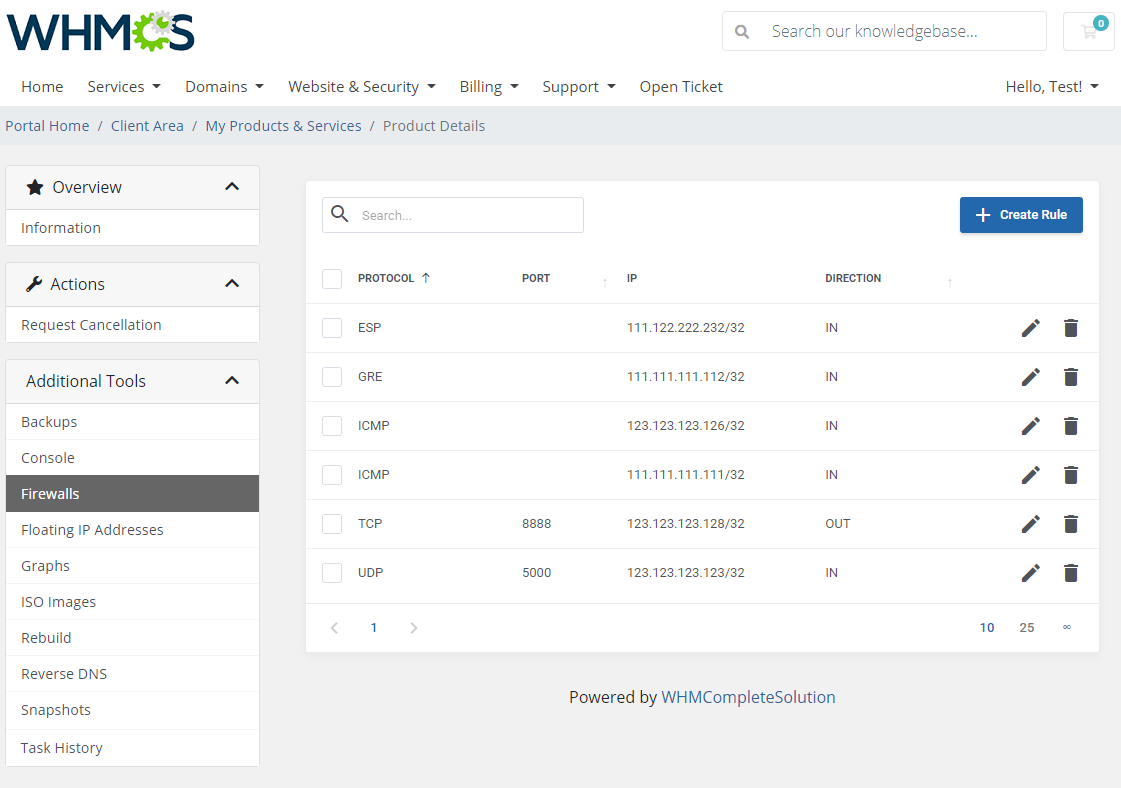The height and width of the screenshot is (788, 1121).
Task: Edit the ICMP rule for 123.123.123.126/32
Action: (x=1030, y=426)
